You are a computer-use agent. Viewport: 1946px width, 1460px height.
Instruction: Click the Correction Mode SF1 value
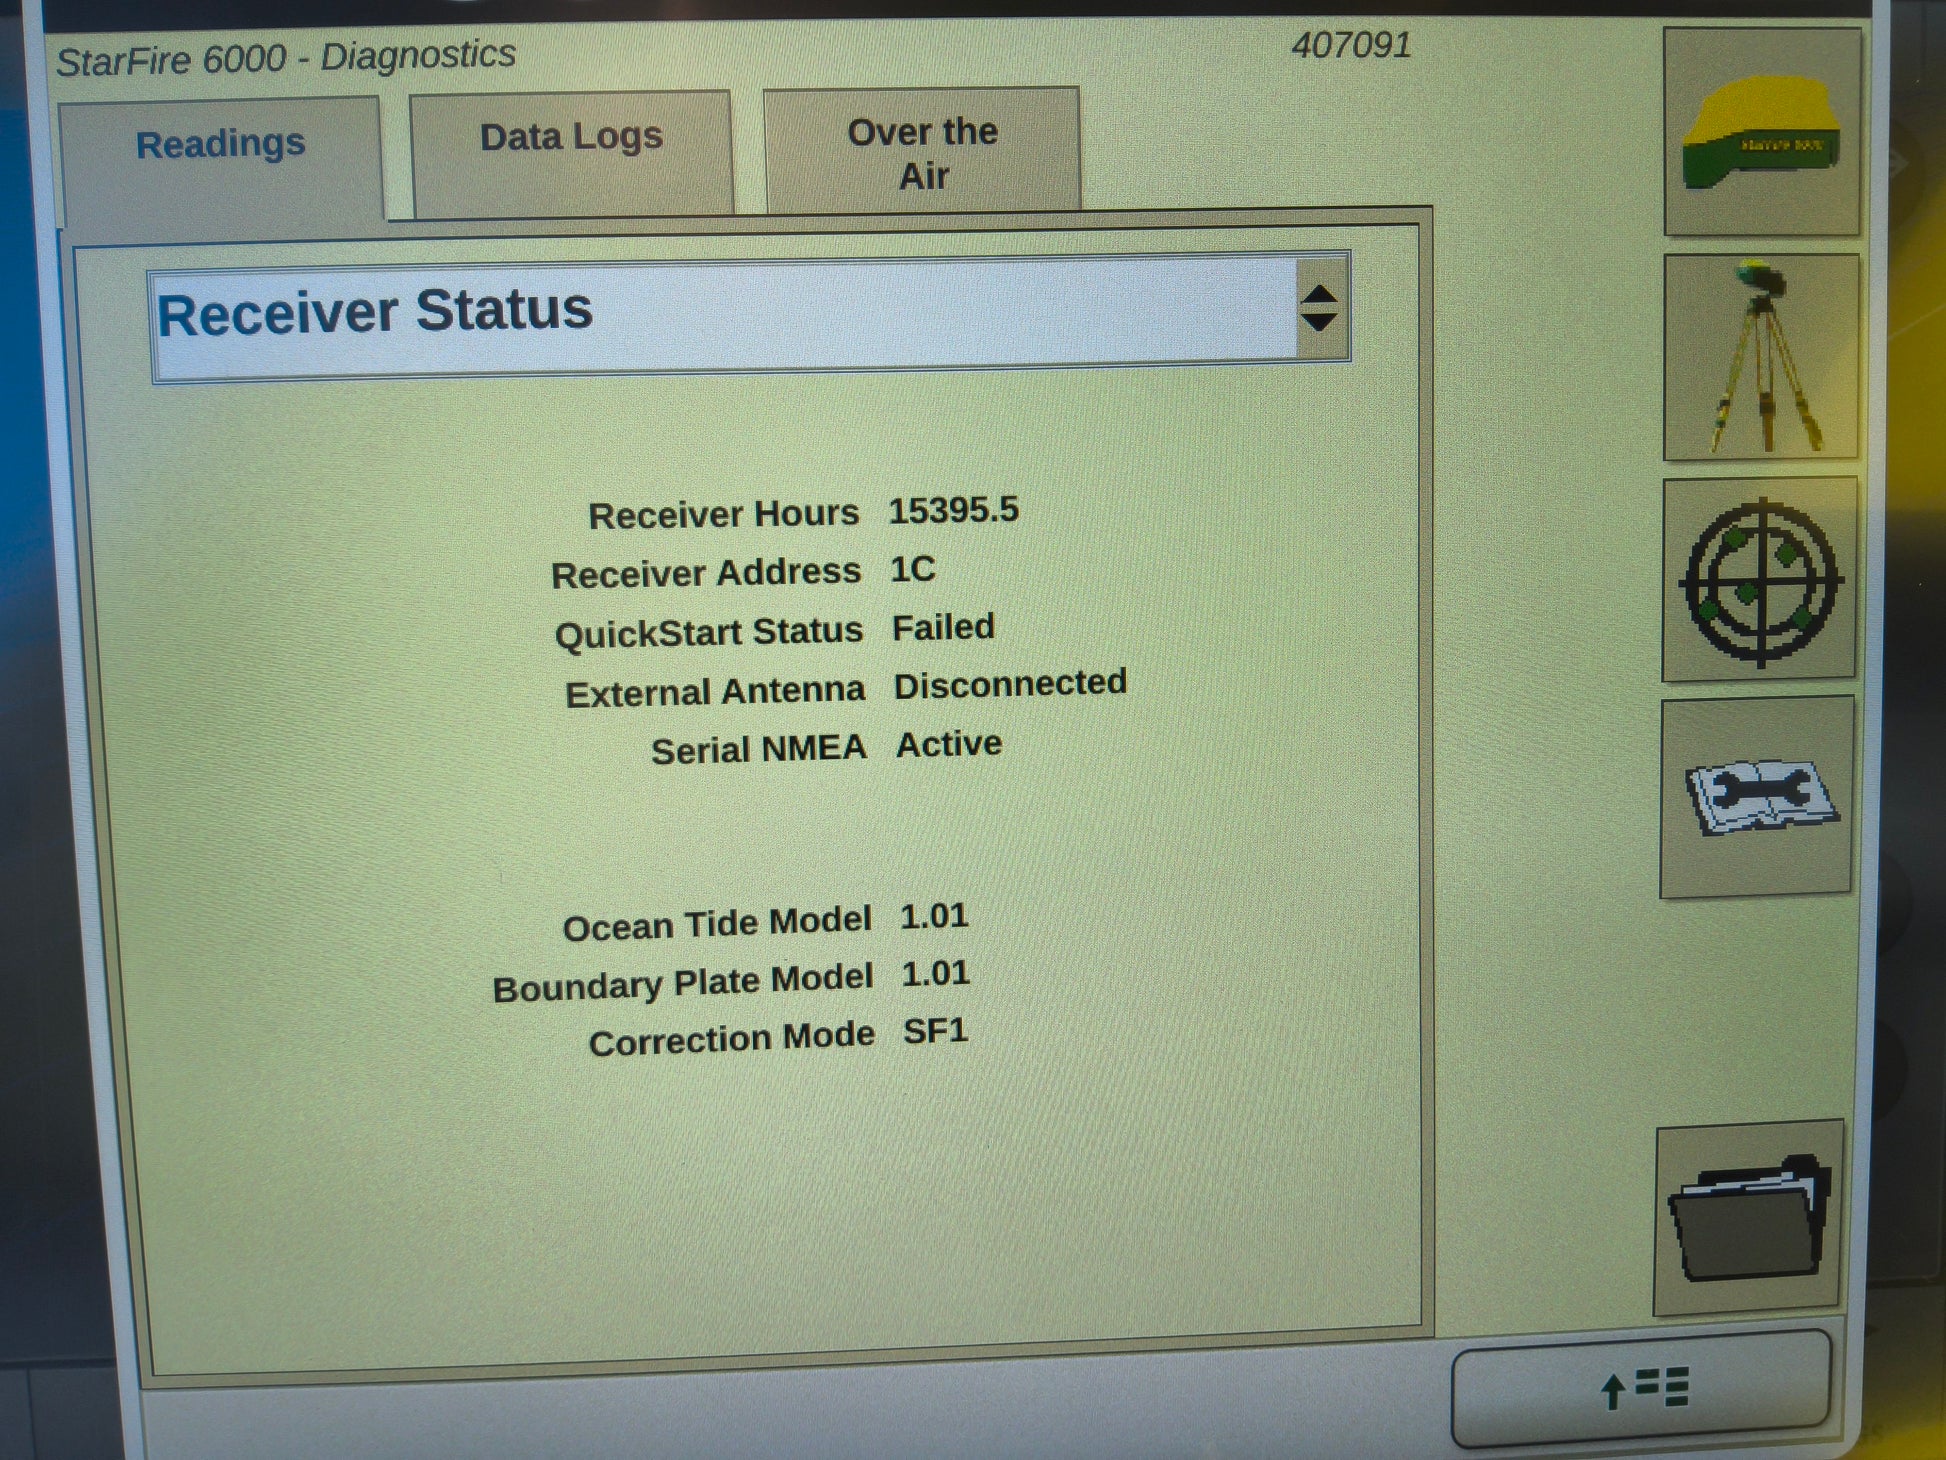935,1031
